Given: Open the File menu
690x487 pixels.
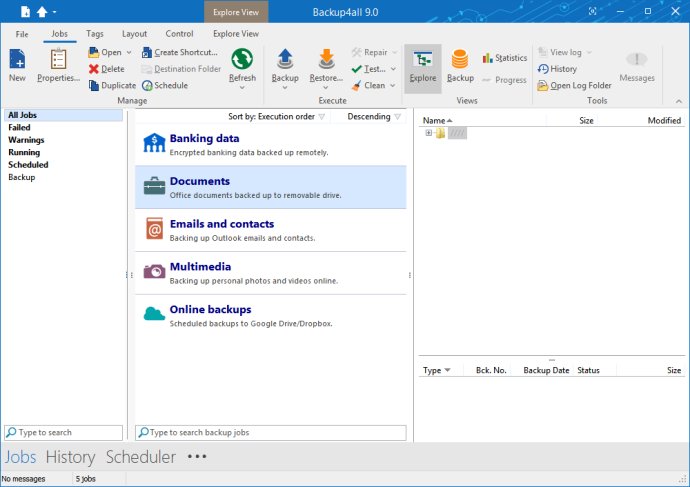Looking at the screenshot, I should pyautogui.click(x=22, y=34).
